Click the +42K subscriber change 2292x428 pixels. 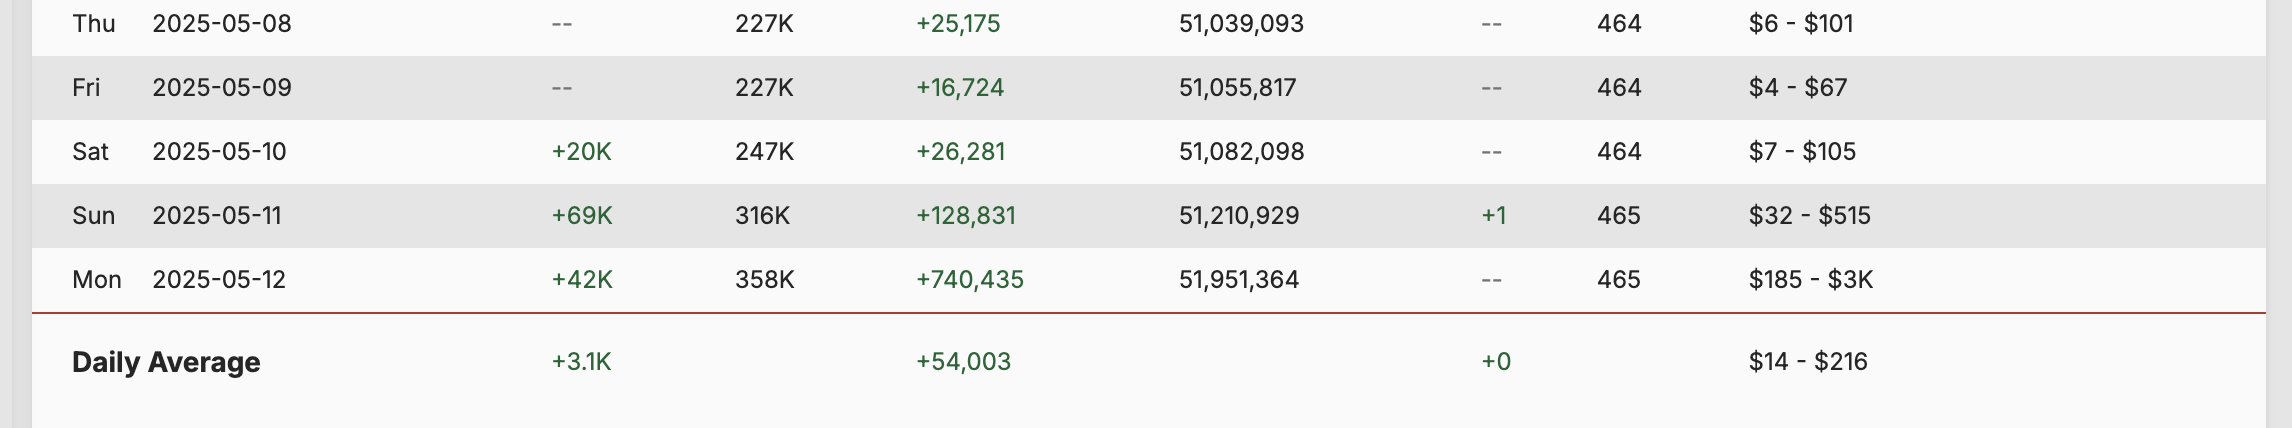(x=582, y=279)
